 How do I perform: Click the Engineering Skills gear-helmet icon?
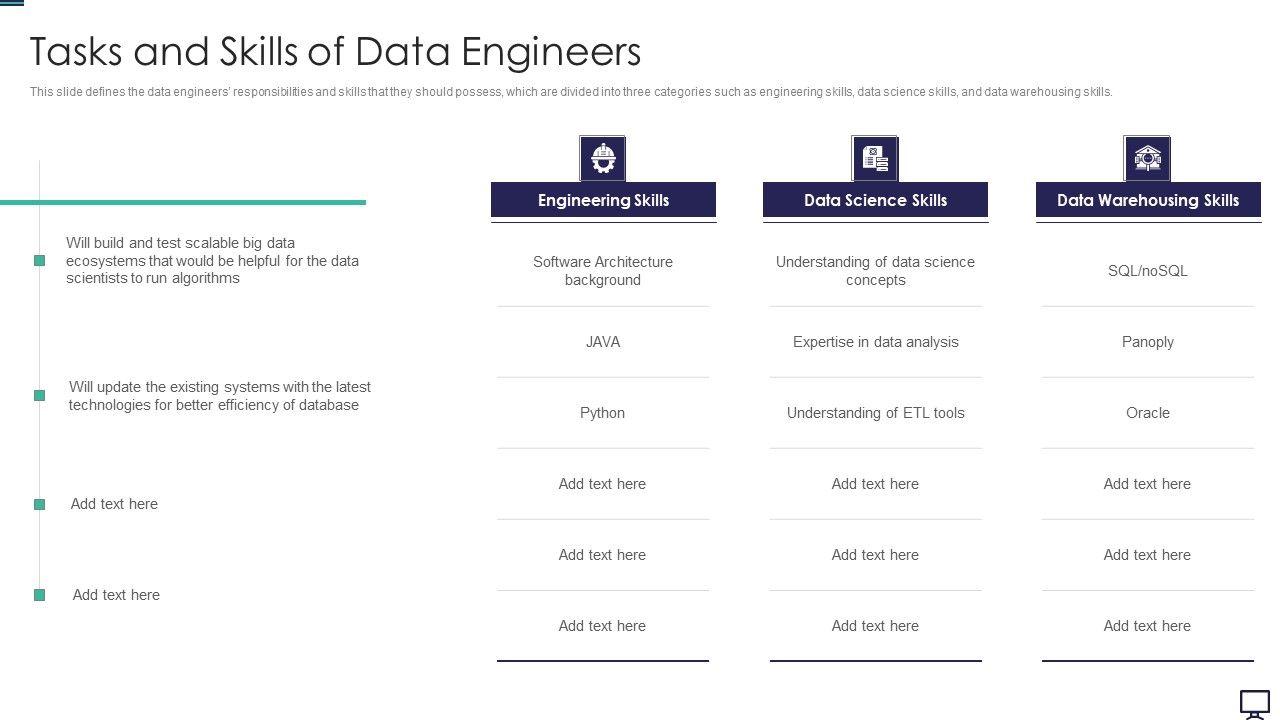tap(602, 158)
